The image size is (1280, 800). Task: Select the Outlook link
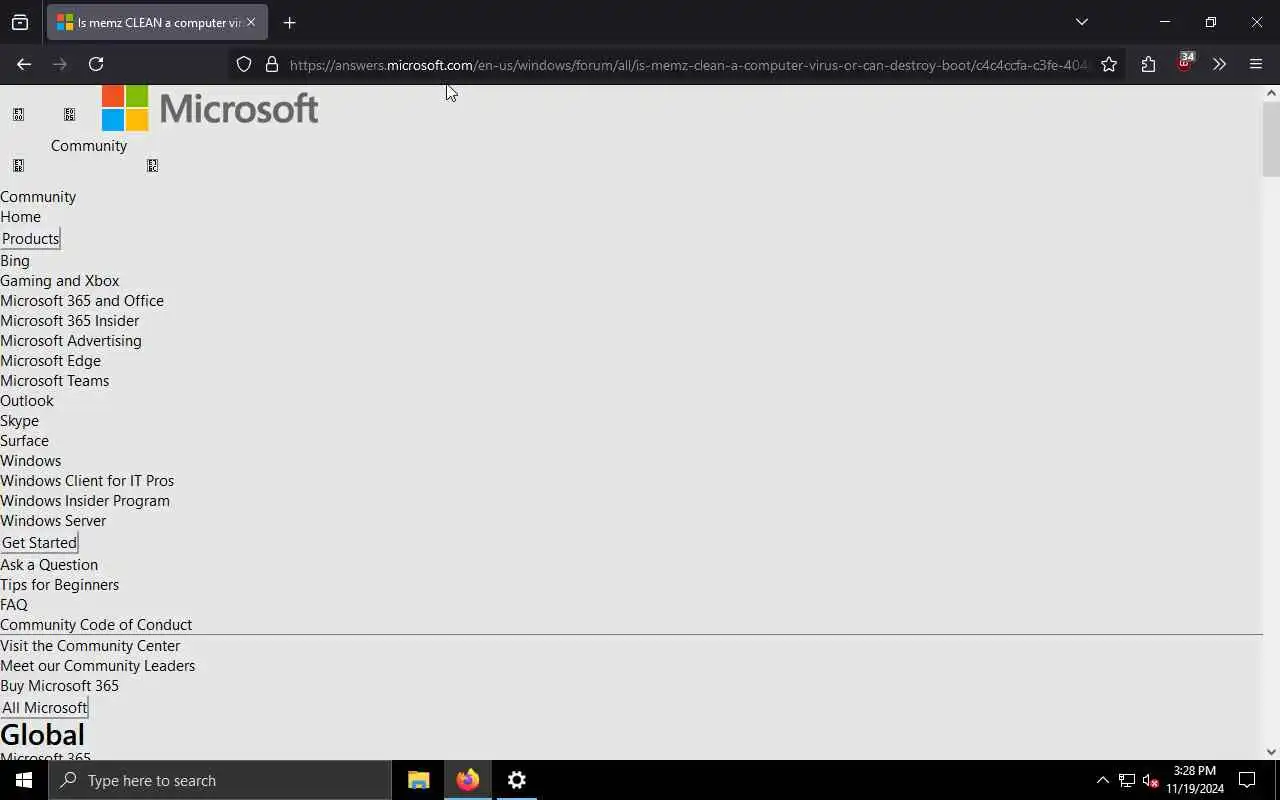(27, 401)
